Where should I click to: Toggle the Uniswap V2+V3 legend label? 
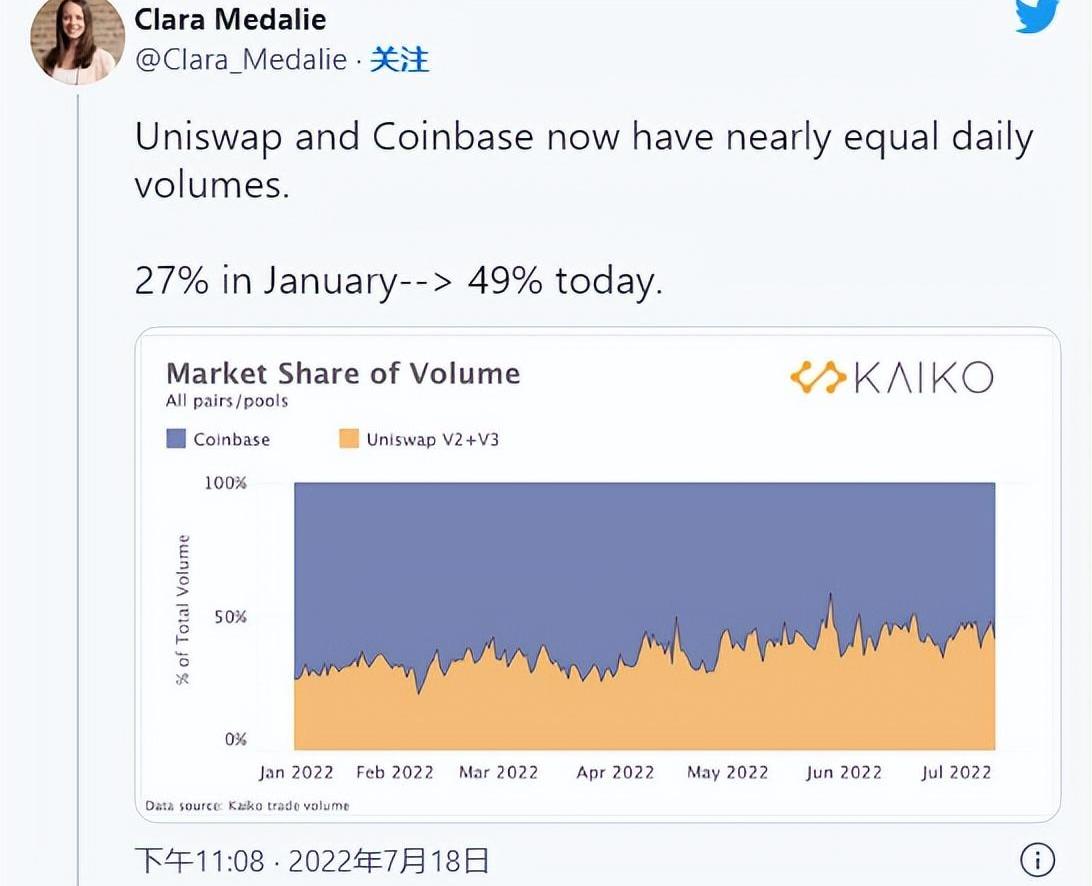tap(432, 439)
